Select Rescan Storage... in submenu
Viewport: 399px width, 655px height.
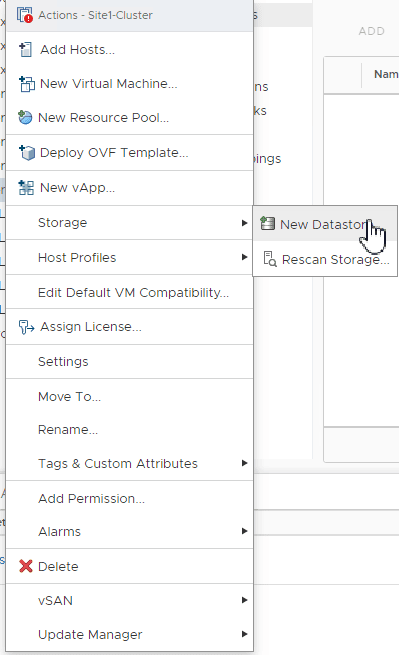click(x=325, y=259)
